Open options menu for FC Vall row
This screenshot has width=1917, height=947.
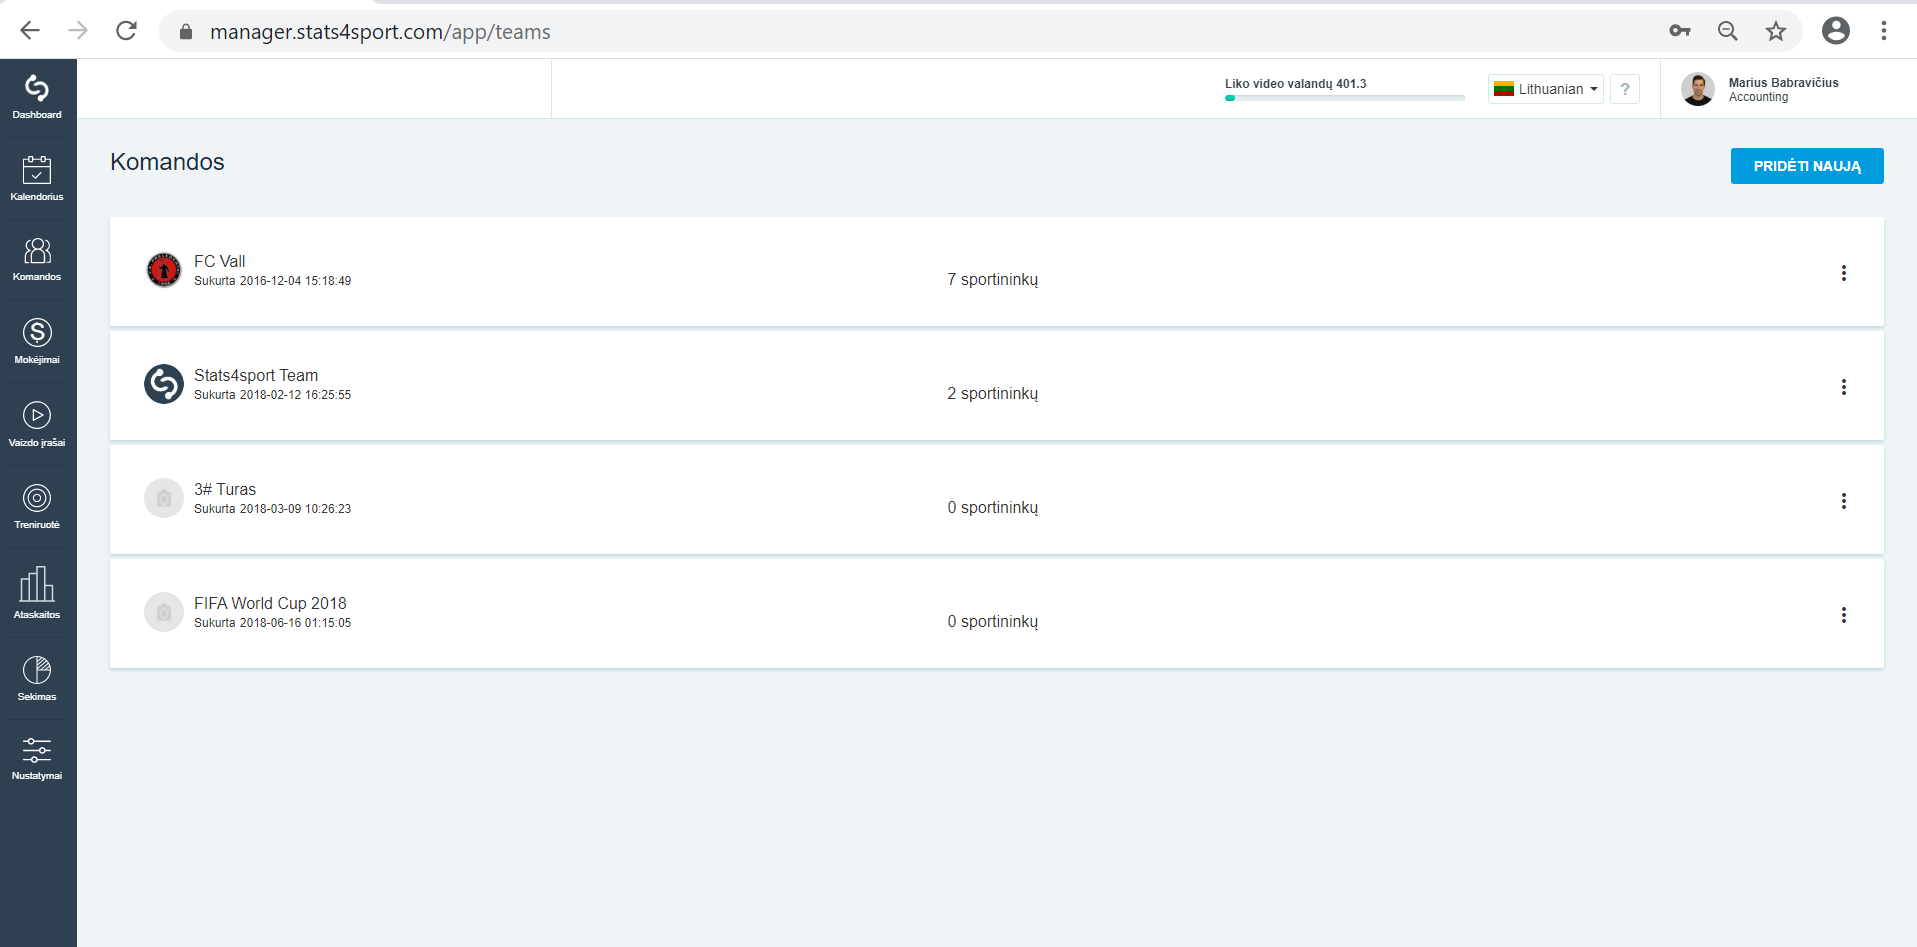1844,273
